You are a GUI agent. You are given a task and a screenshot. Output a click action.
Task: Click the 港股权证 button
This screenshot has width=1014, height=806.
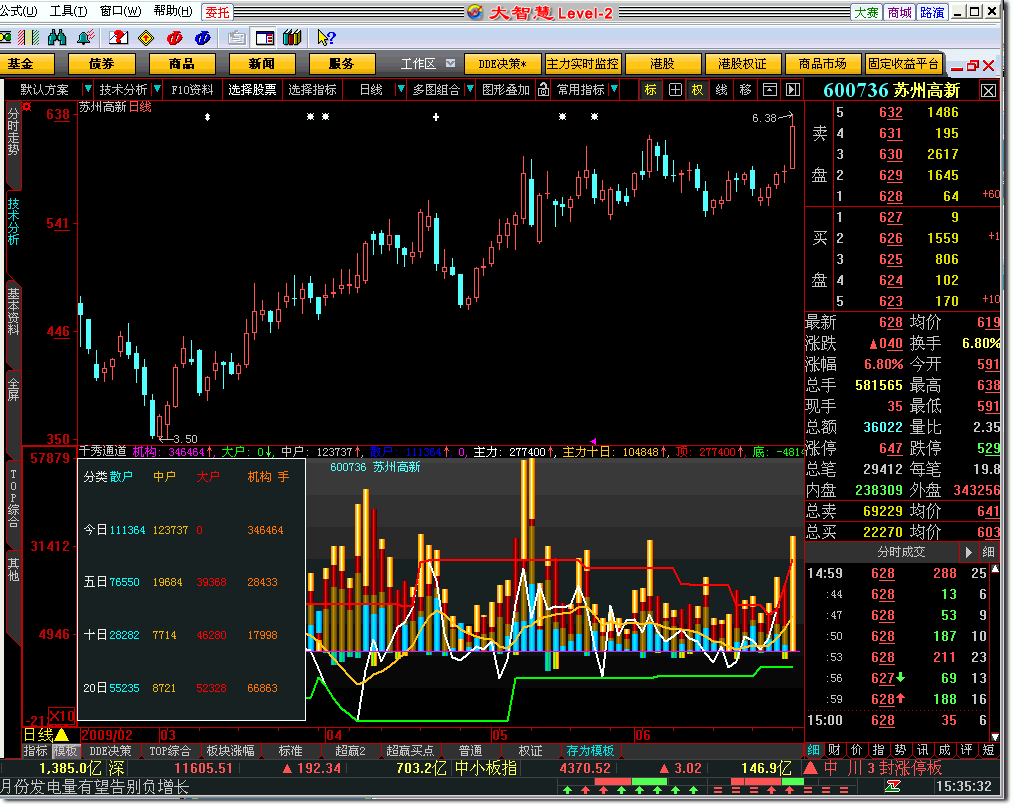742,64
